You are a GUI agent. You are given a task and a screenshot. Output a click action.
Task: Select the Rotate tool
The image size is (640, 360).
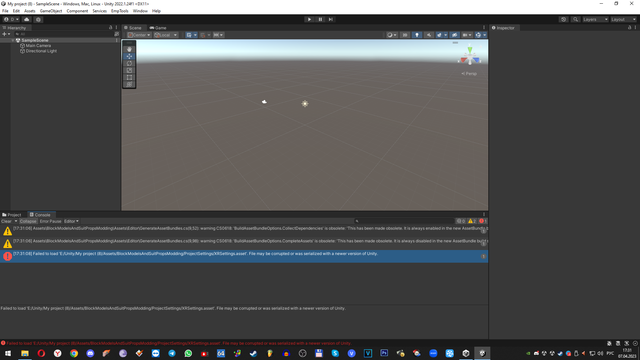pyautogui.click(x=129, y=63)
